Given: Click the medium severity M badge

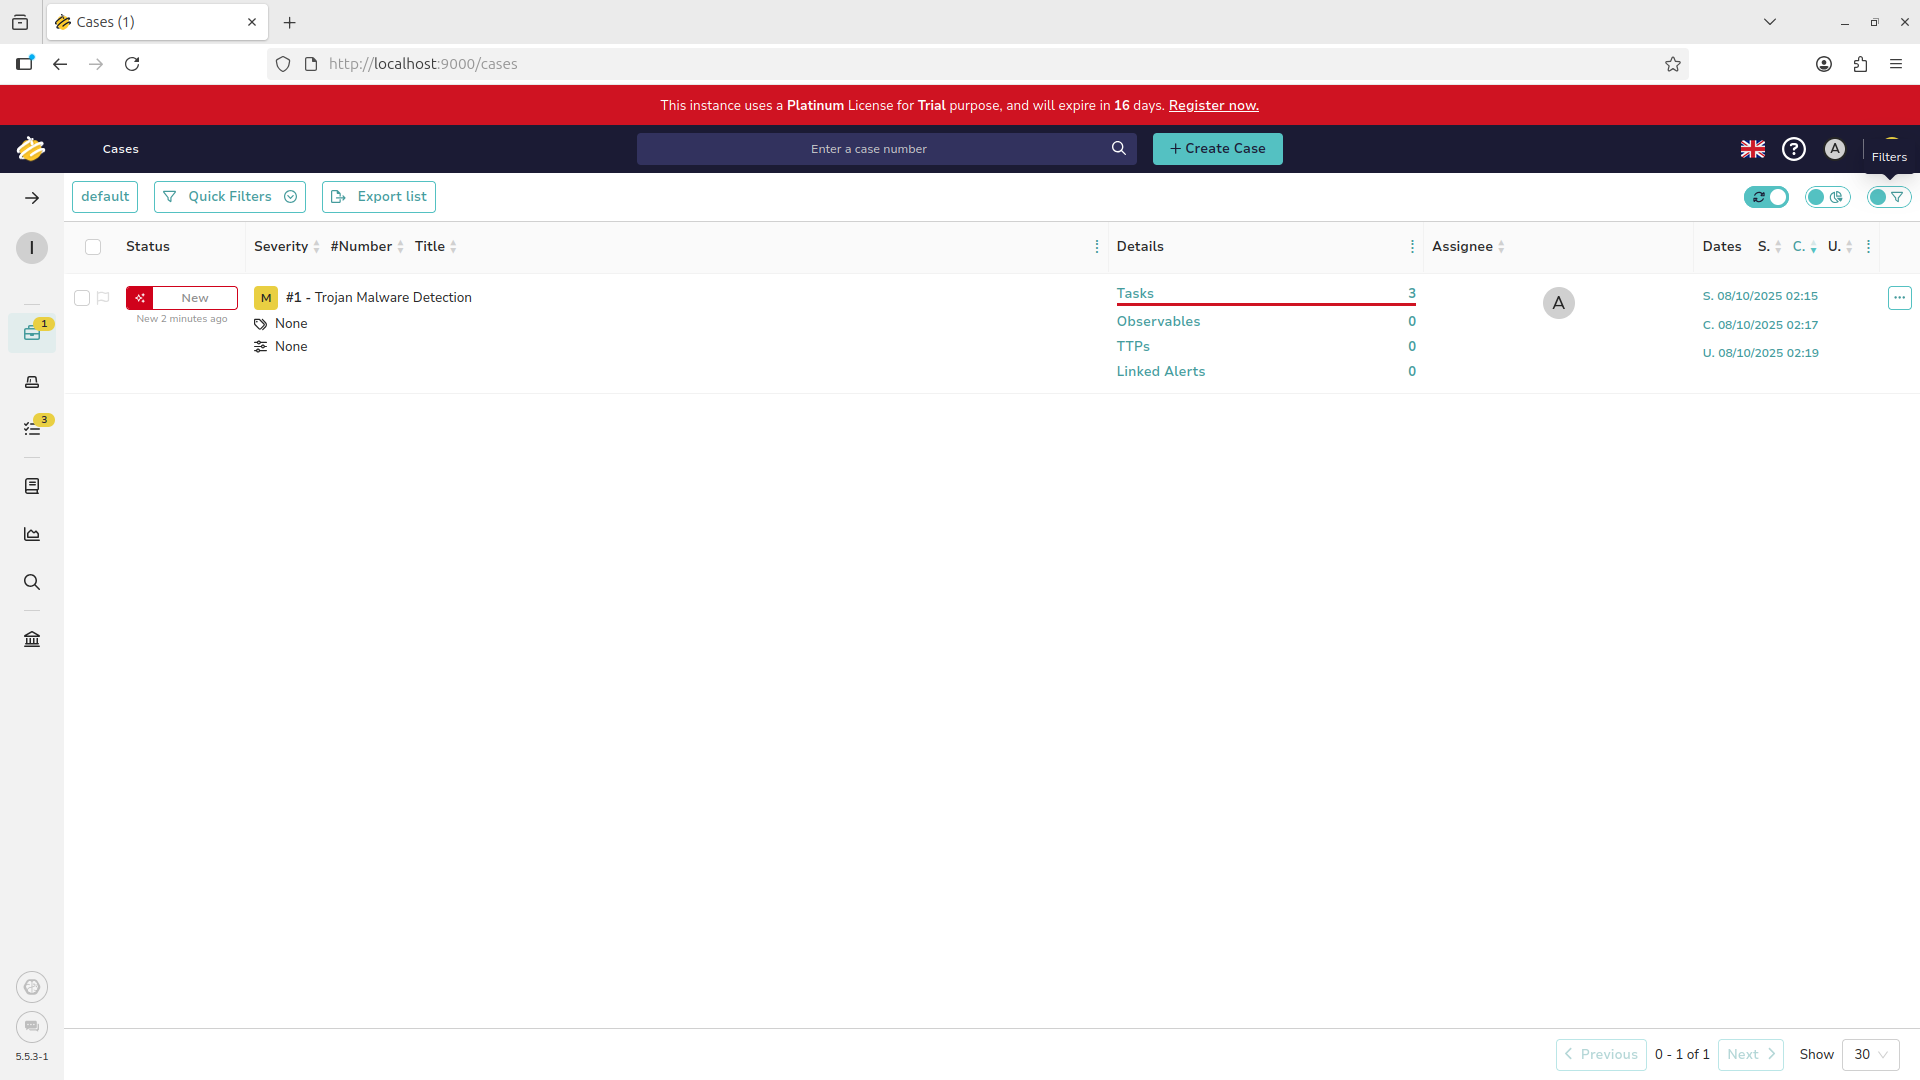Looking at the screenshot, I should (x=266, y=298).
